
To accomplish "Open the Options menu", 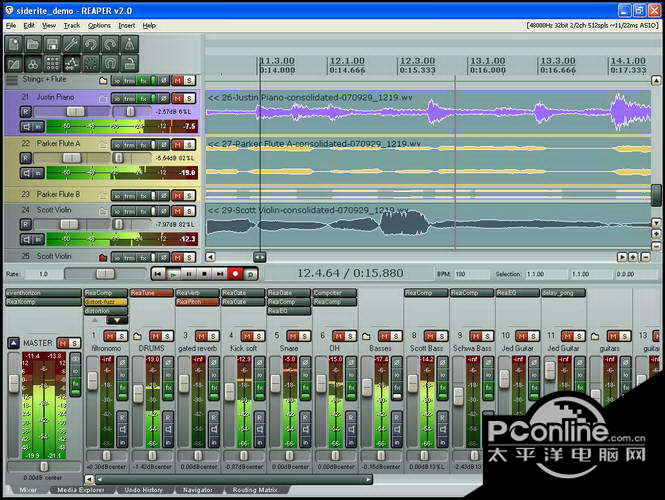I will tap(99, 25).
